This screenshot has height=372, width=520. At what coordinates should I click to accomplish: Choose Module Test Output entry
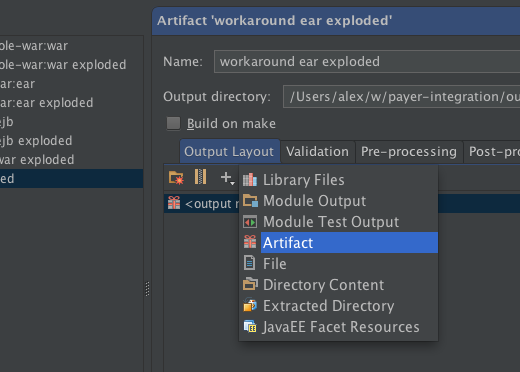(338, 222)
